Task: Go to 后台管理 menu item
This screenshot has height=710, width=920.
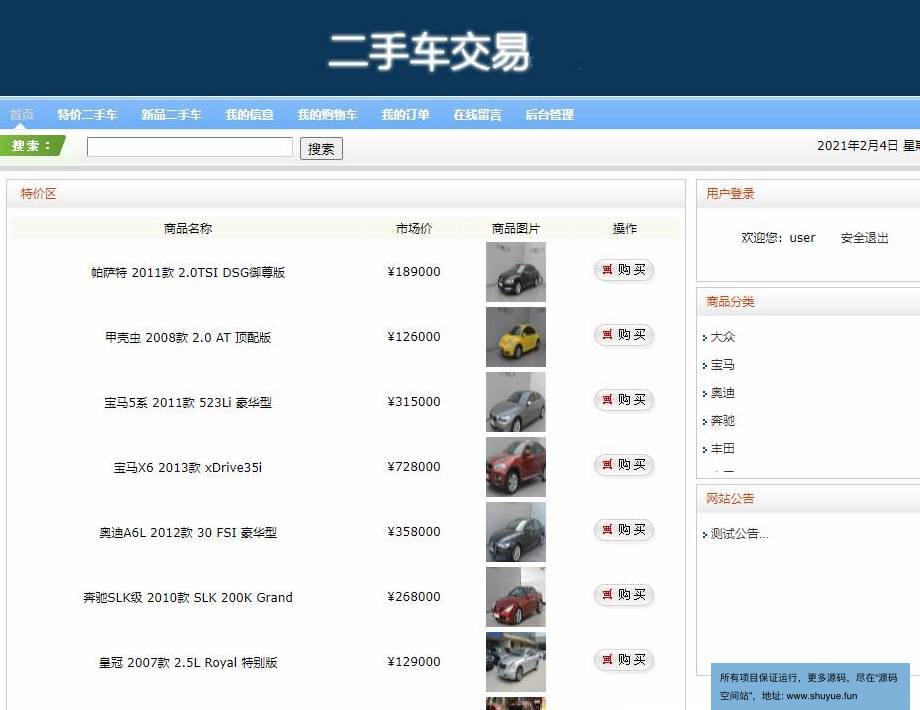Action: pos(550,114)
